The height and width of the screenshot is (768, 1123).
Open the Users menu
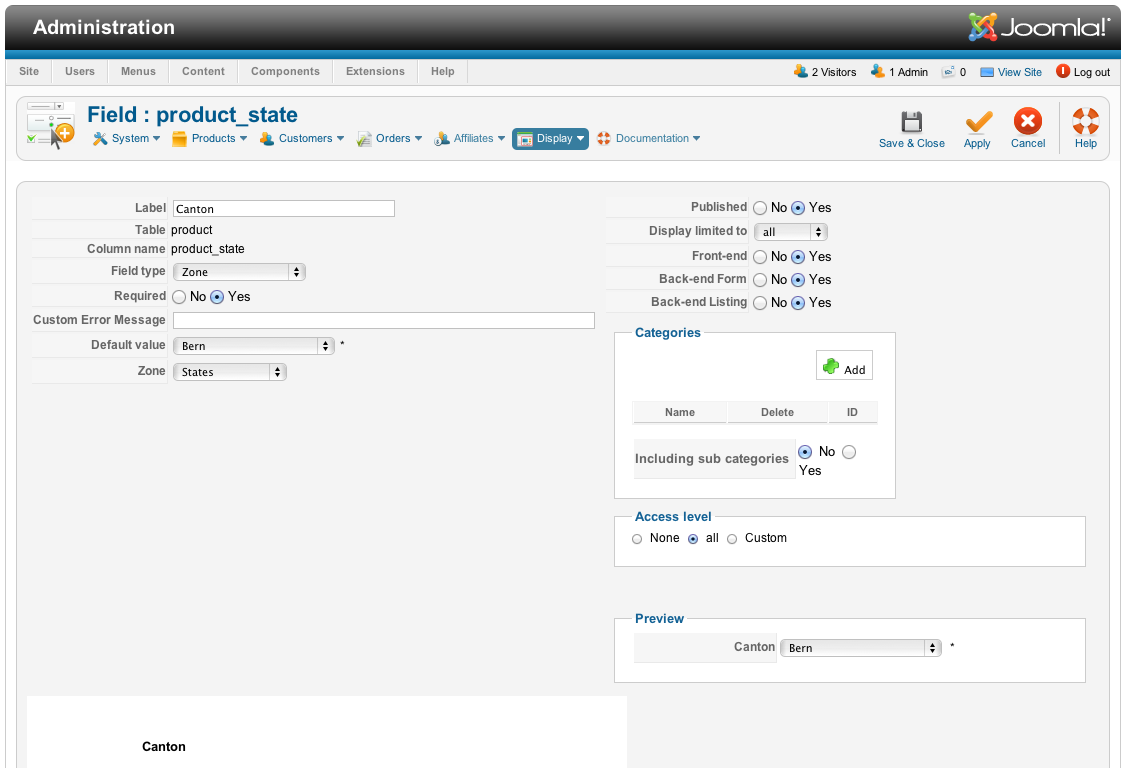pos(79,71)
